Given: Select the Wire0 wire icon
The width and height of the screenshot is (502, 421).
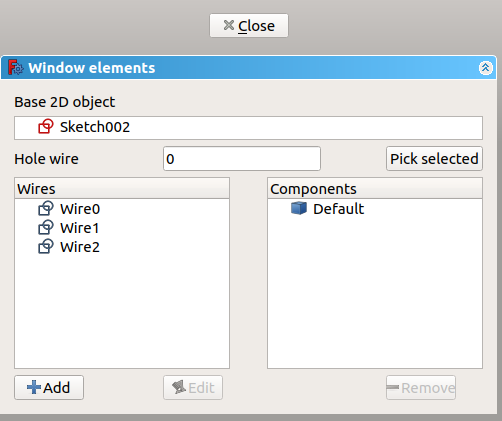Looking at the screenshot, I should click(x=45, y=209).
